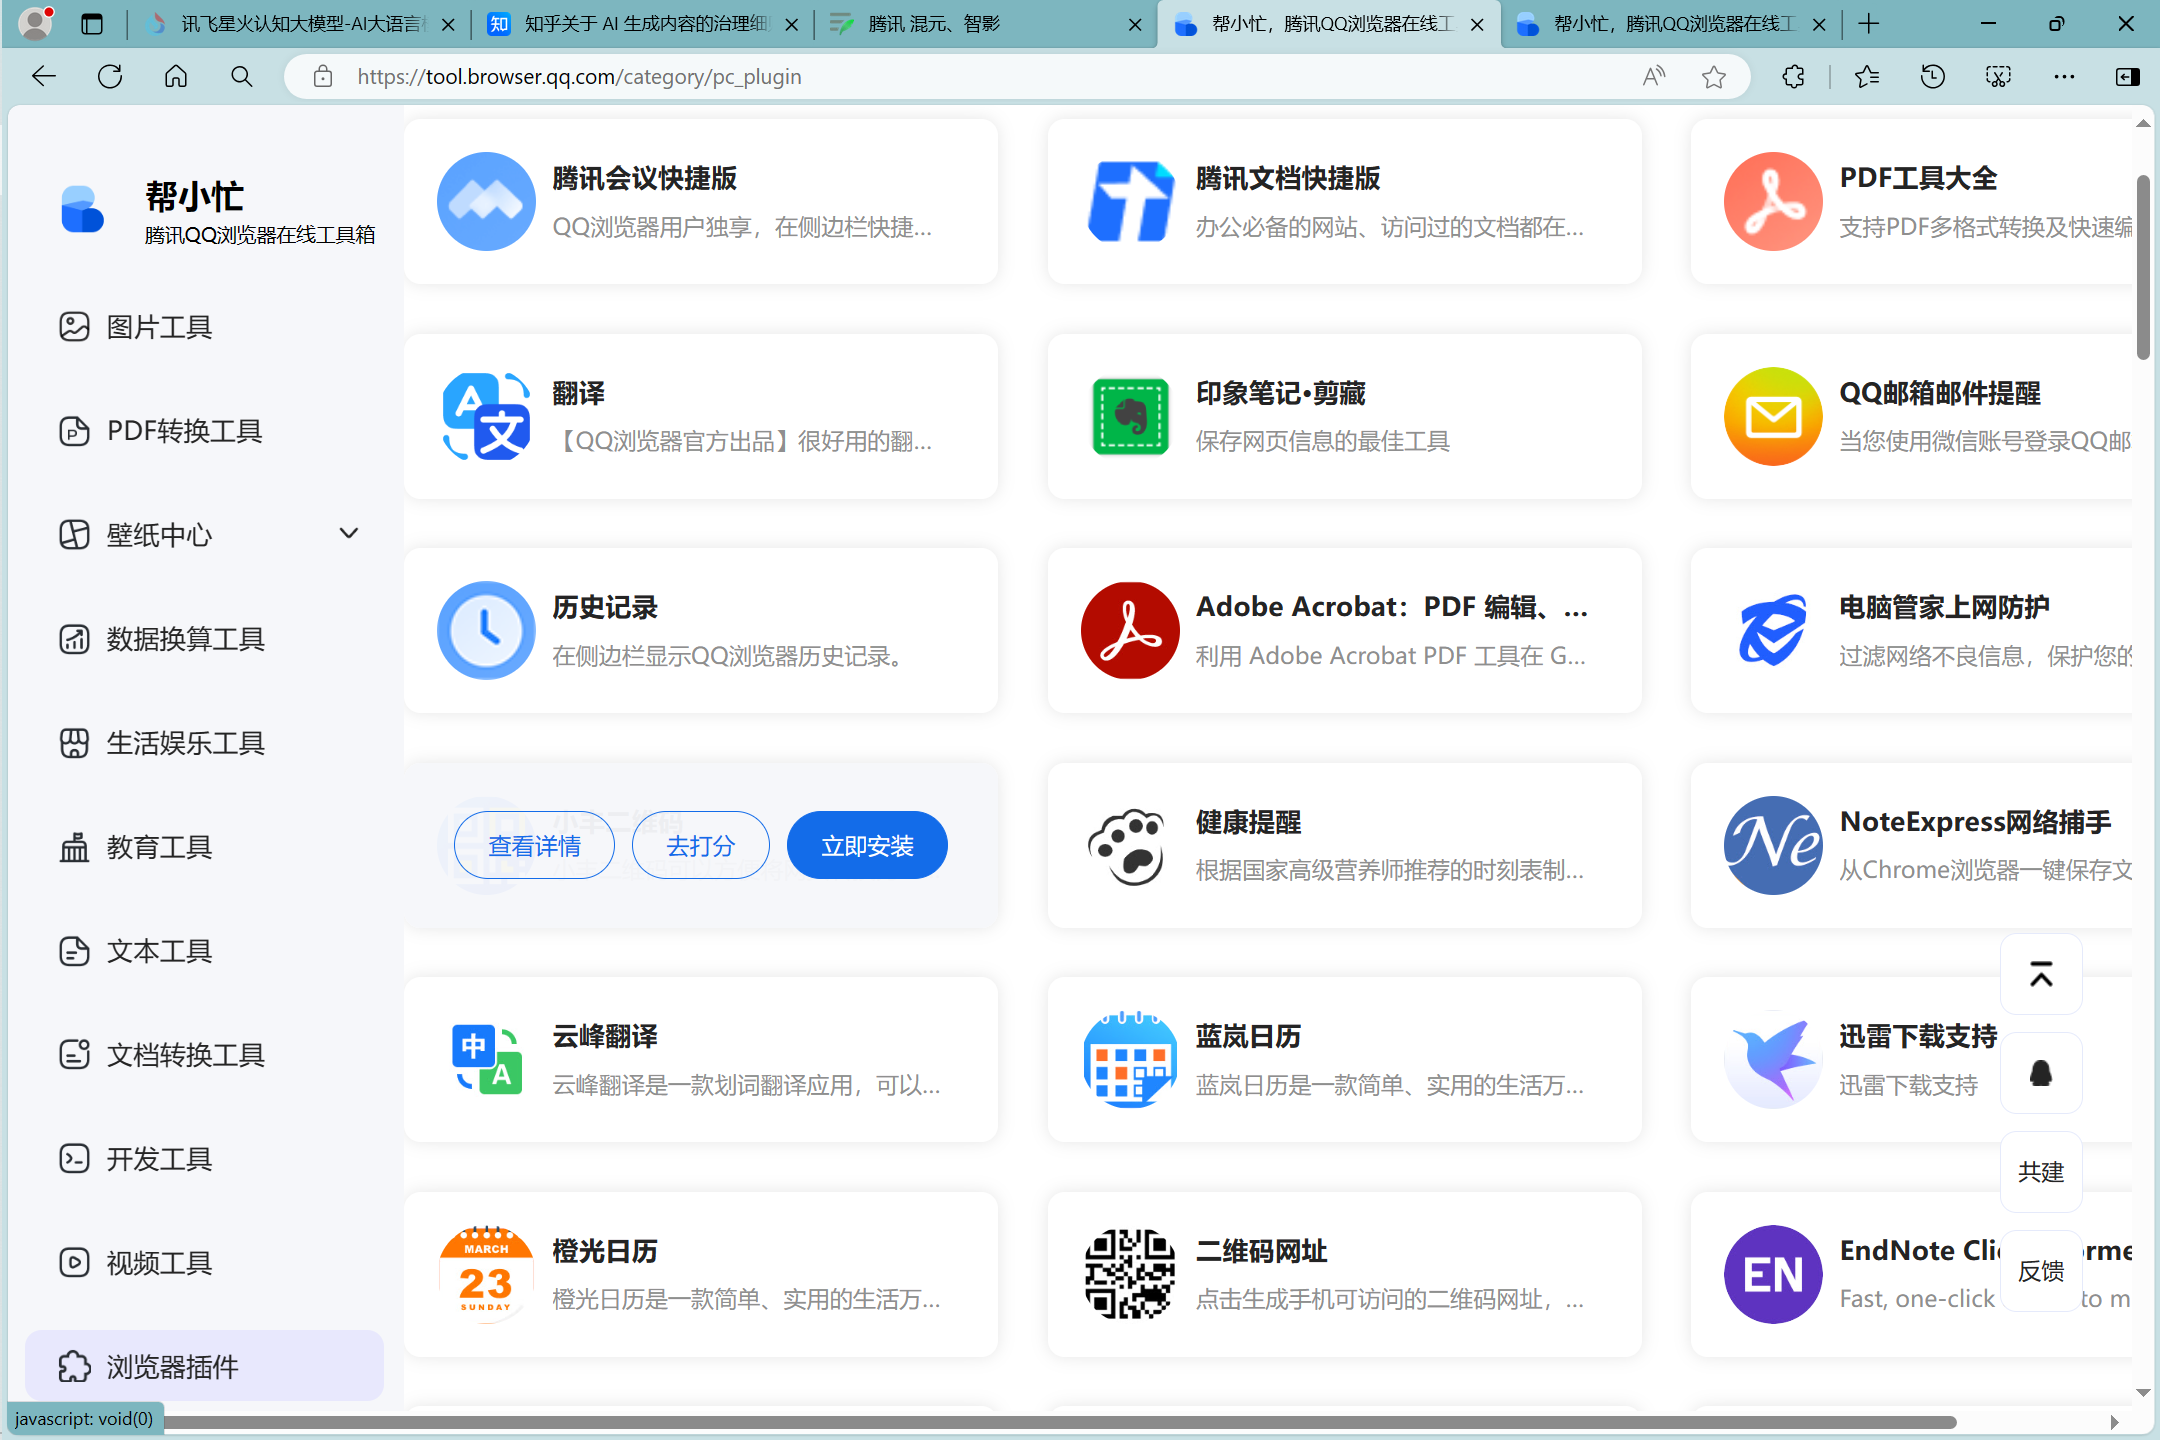Screen dimensions: 2160x1440
Task: Open the tab actions menu button
Action: click(x=92, y=24)
